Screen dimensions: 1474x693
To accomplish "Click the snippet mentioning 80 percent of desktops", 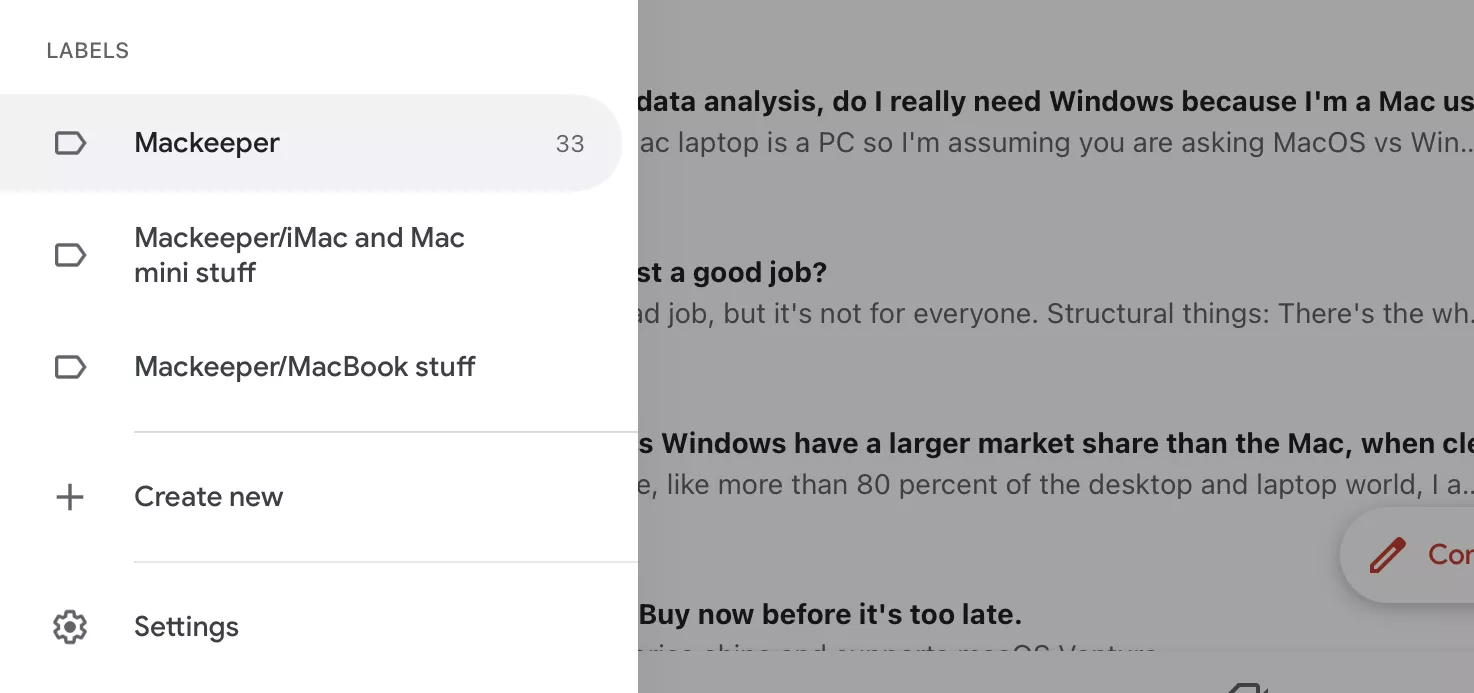I will 1055,485.
